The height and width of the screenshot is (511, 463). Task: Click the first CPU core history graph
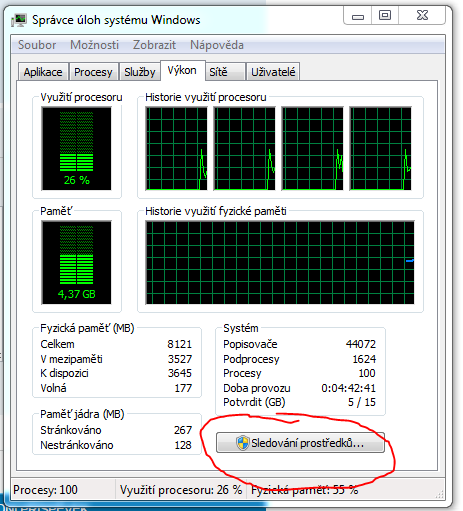tap(176, 149)
